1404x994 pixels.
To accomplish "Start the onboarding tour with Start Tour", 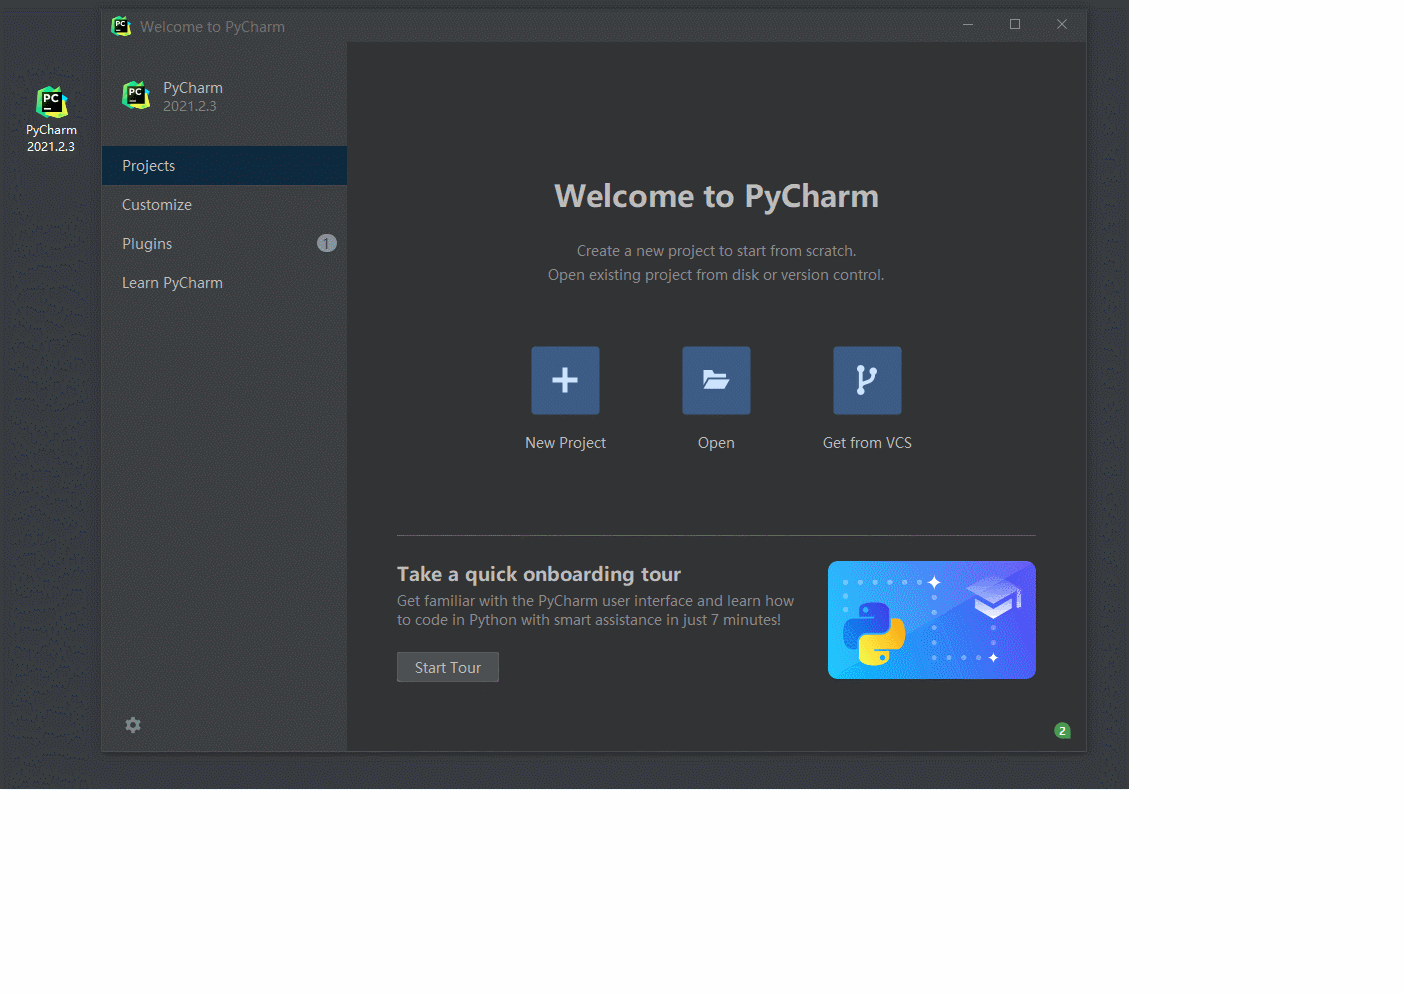I will tap(448, 667).
